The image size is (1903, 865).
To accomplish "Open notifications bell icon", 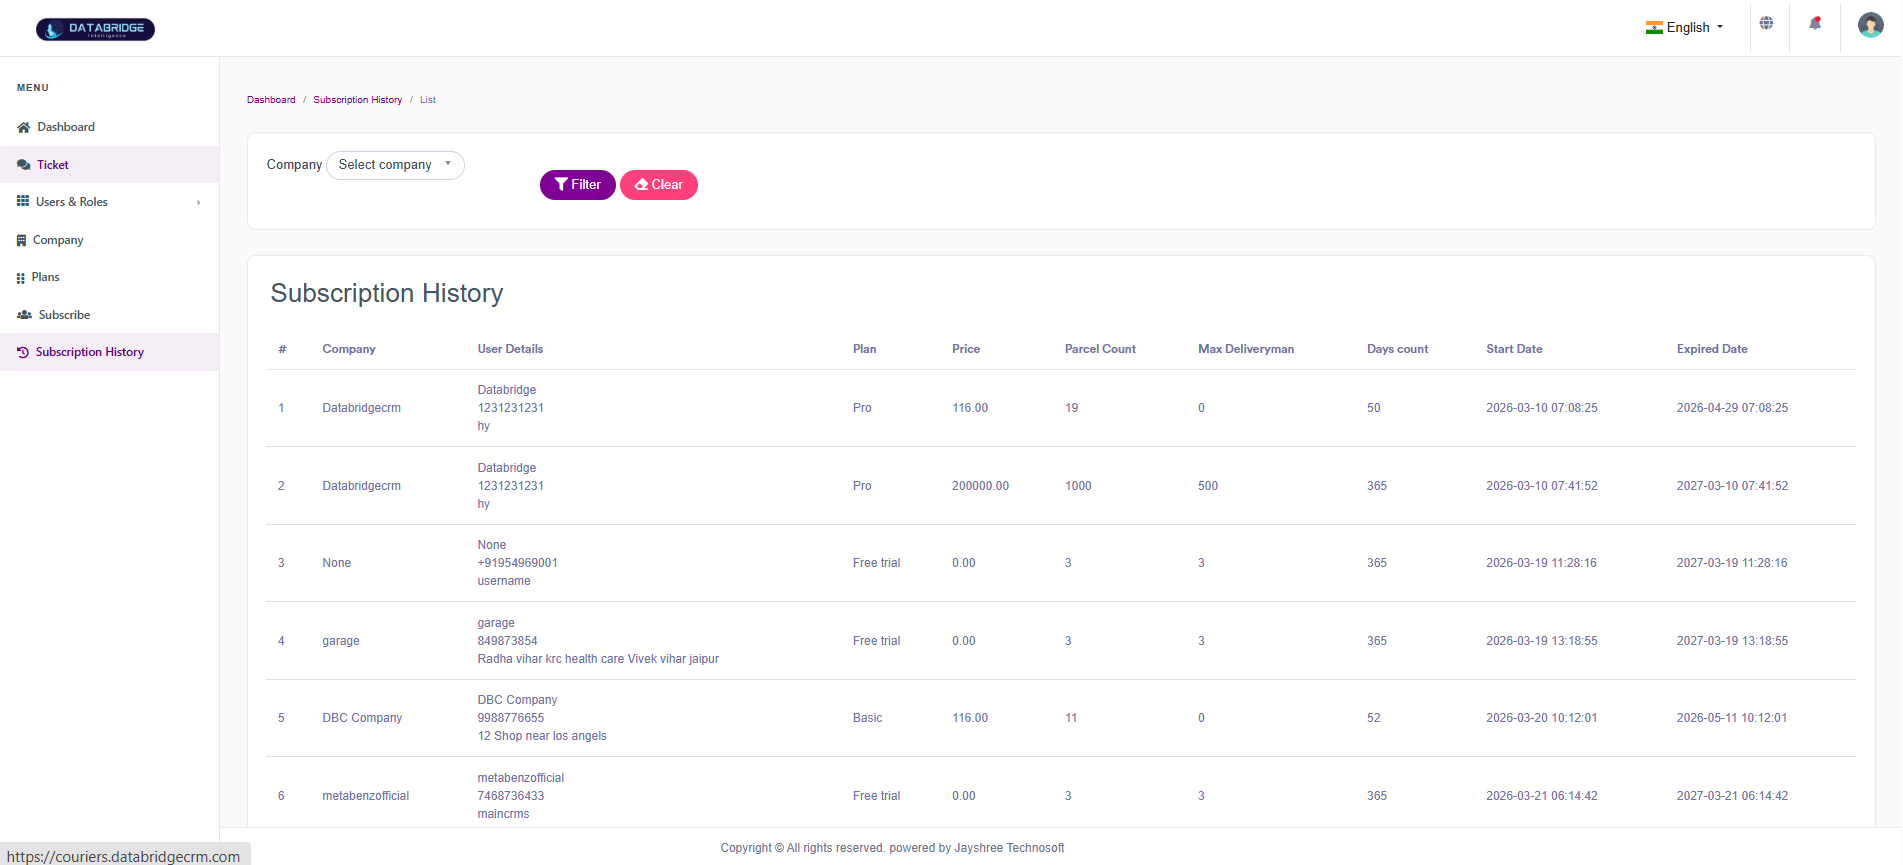I will (x=1815, y=23).
